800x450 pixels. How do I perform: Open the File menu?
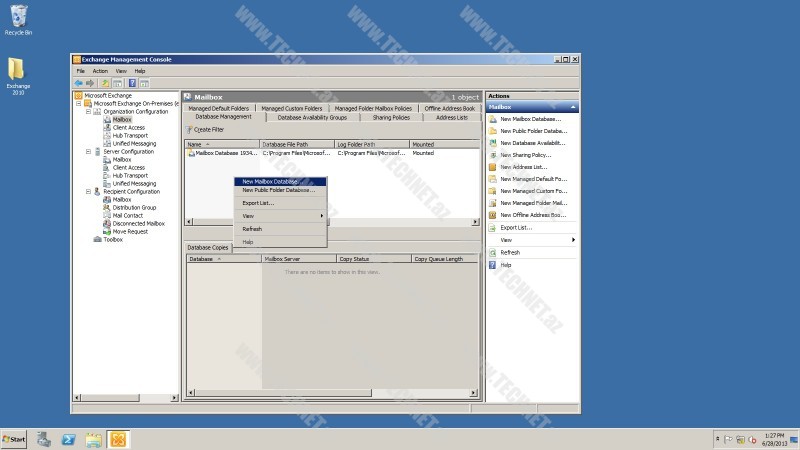point(81,71)
